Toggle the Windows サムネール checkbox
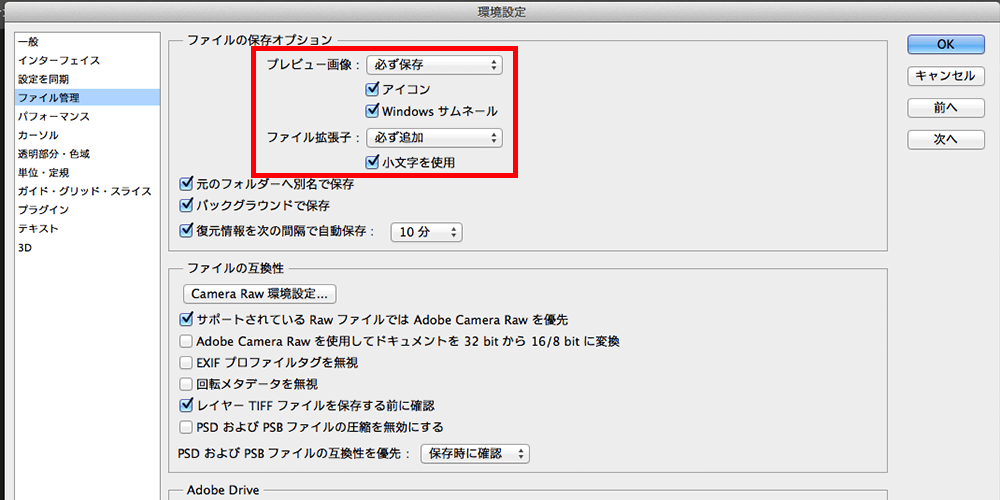This screenshot has height=500, width=1000. [x=372, y=111]
